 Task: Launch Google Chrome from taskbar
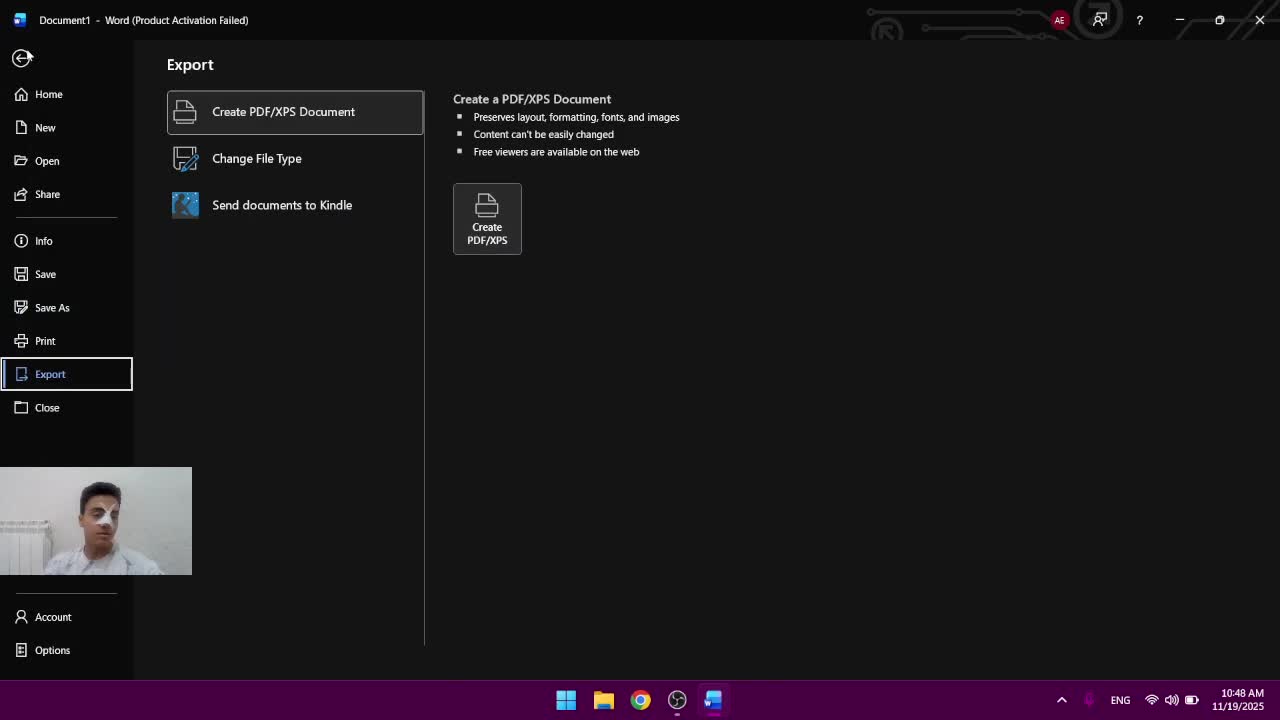coord(640,700)
